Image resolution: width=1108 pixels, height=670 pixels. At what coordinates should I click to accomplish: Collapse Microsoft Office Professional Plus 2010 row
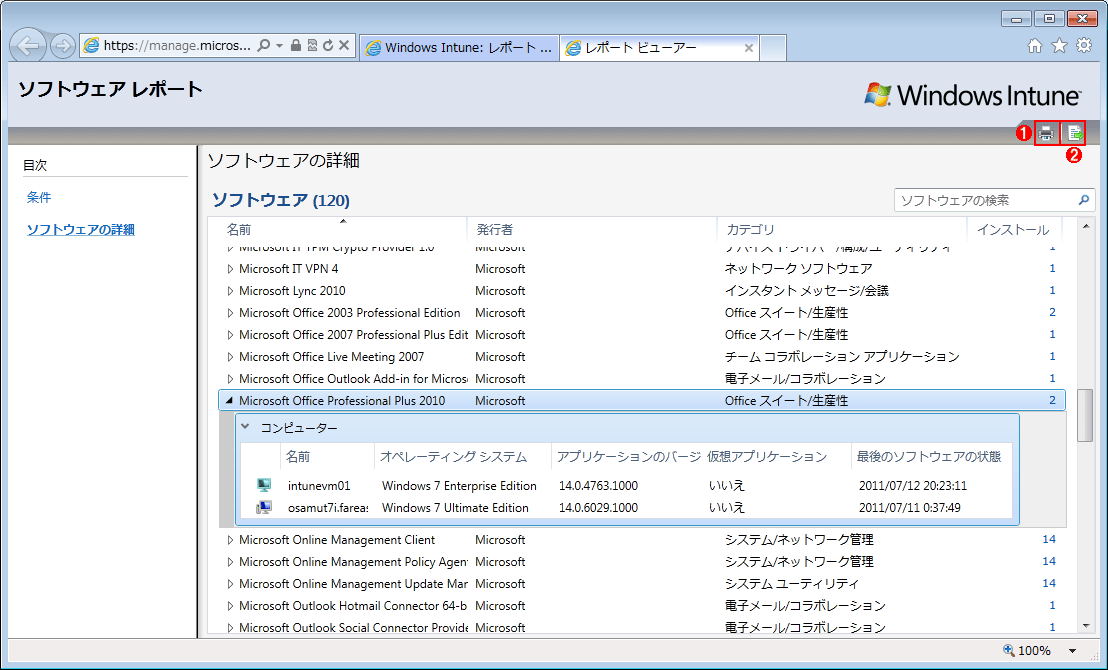[x=229, y=401]
